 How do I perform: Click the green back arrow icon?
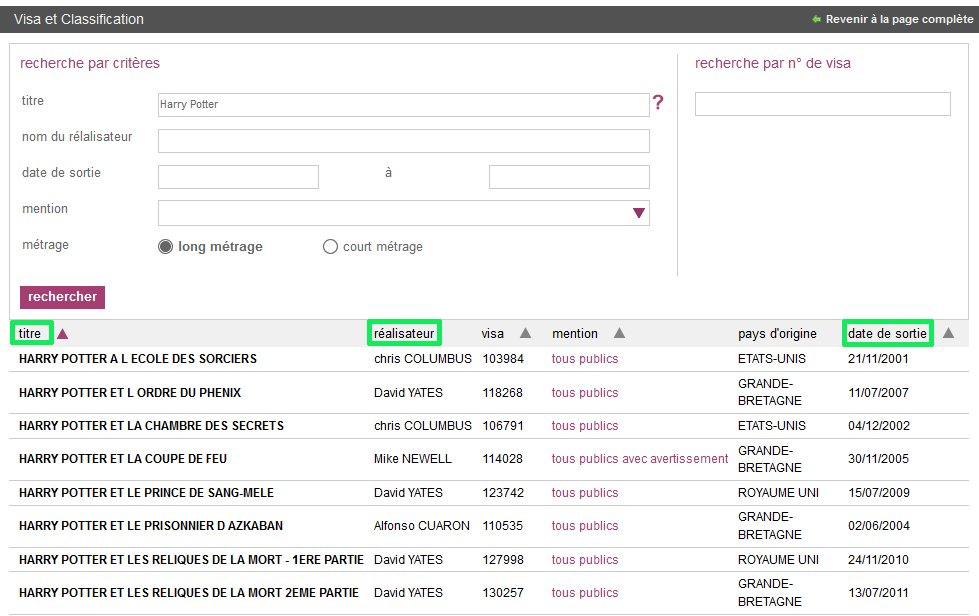(x=816, y=19)
